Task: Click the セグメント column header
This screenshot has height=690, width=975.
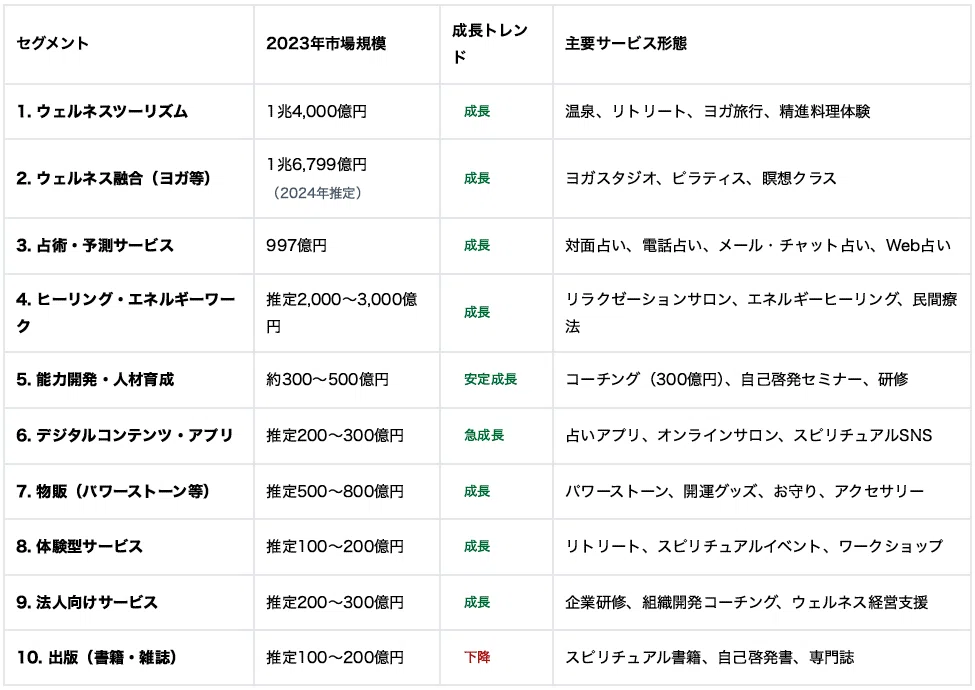Action: [52, 44]
